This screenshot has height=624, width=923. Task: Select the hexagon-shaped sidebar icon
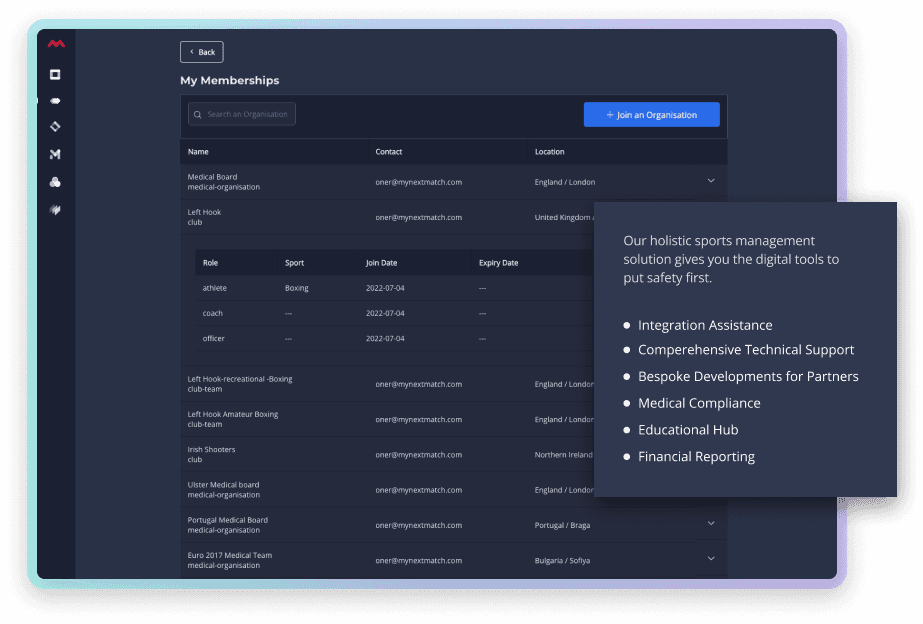pyautogui.click(x=55, y=101)
